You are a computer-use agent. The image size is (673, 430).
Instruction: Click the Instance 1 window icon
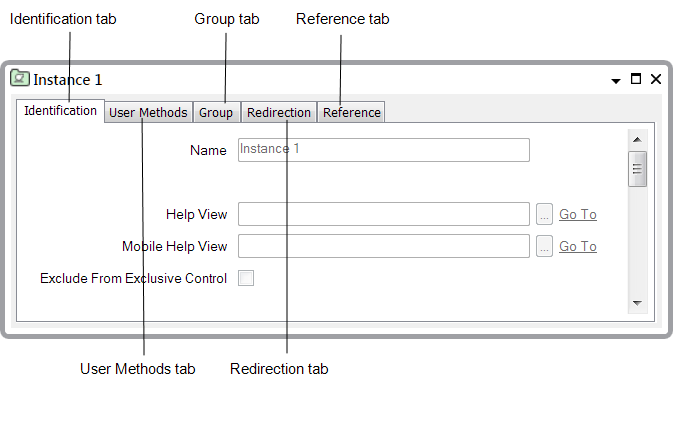pos(20,79)
